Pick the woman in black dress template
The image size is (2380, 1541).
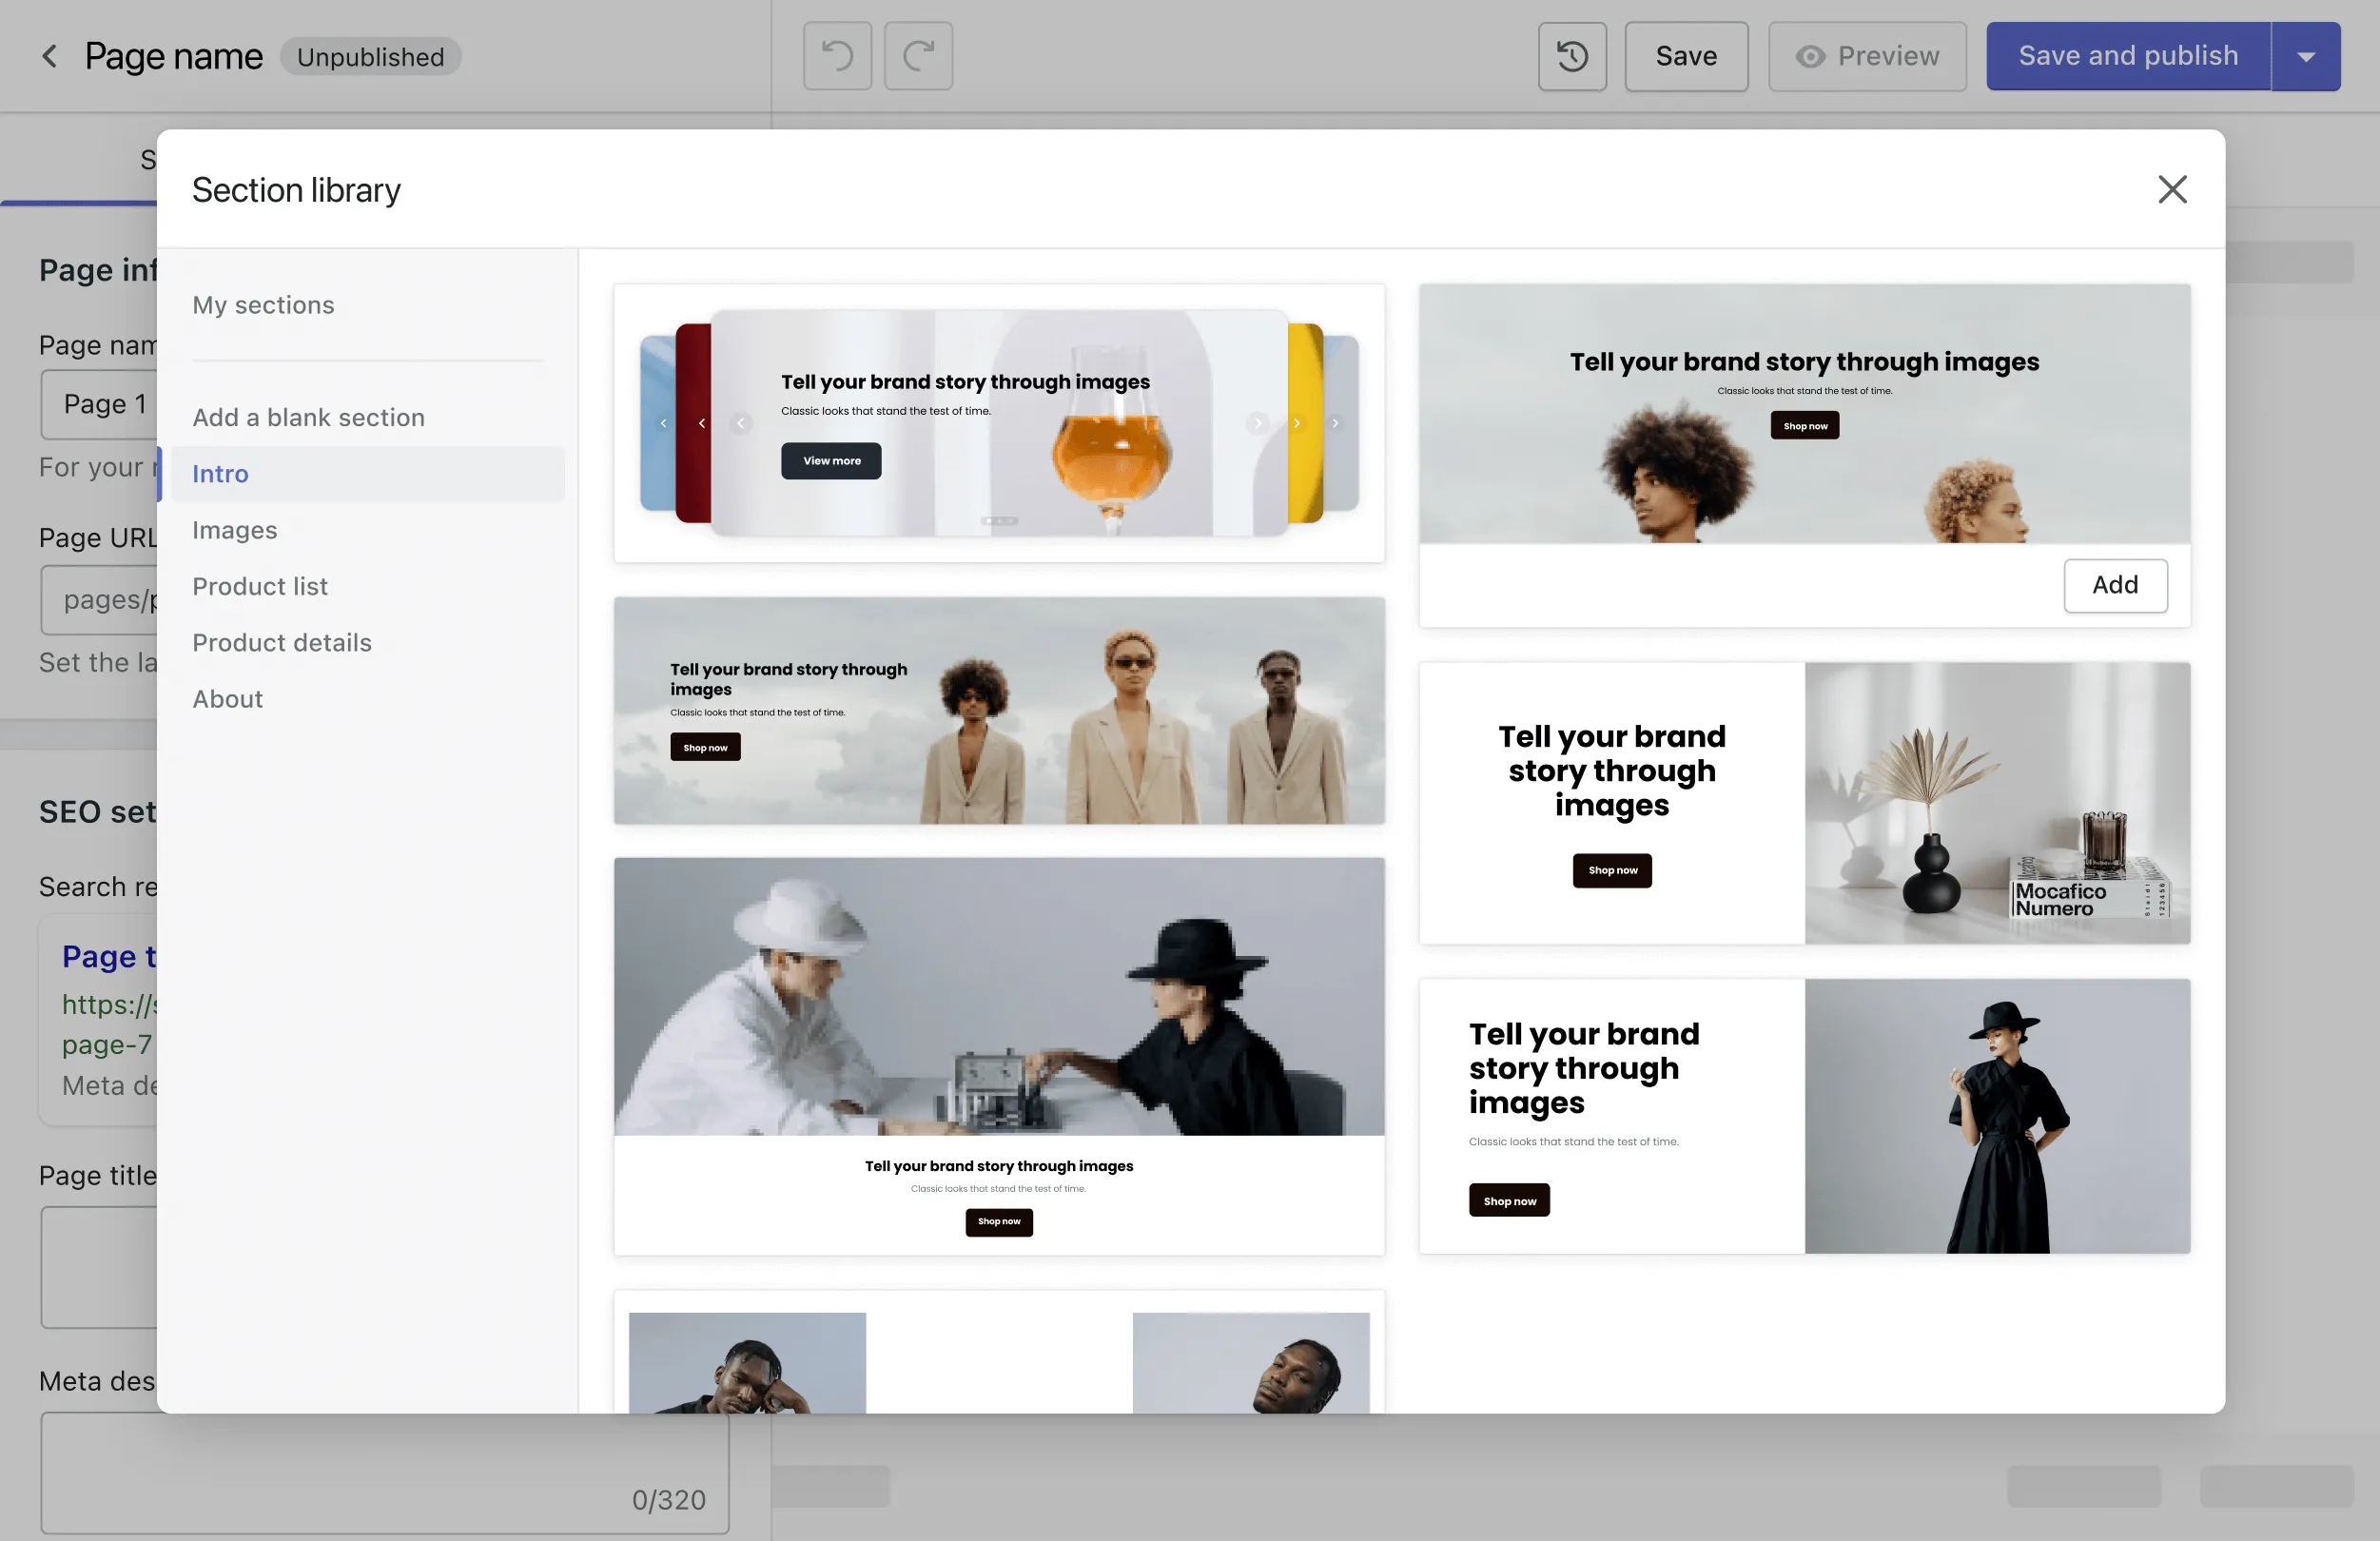[x=1804, y=1116]
